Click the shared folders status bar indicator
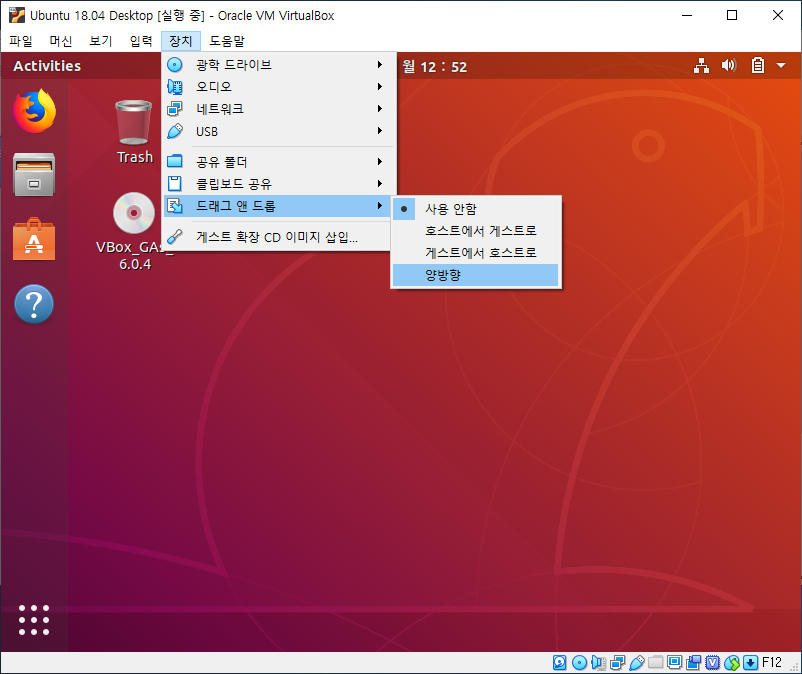This screenshot has width=802, height=674. click(x=655, y=663)
